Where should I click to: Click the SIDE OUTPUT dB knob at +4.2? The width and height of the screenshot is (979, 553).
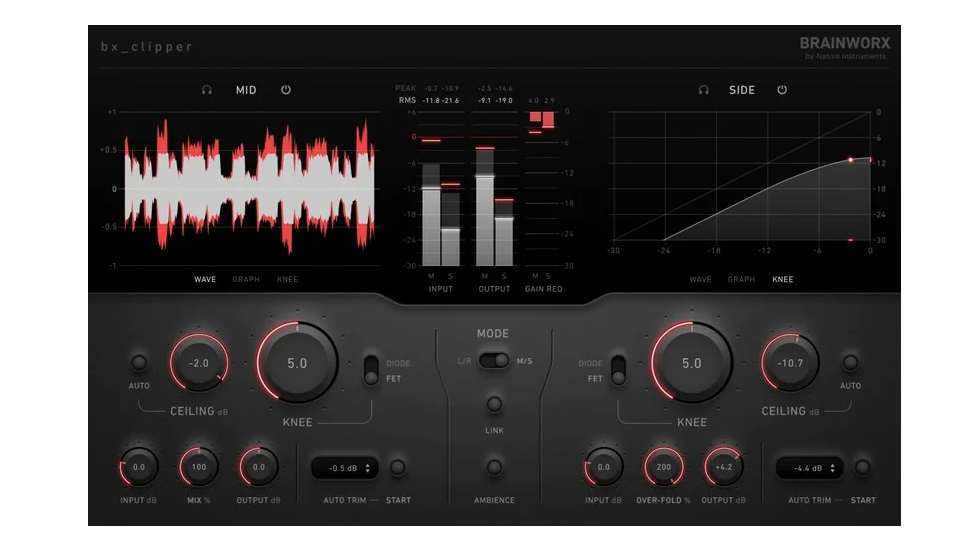point(724,467)
